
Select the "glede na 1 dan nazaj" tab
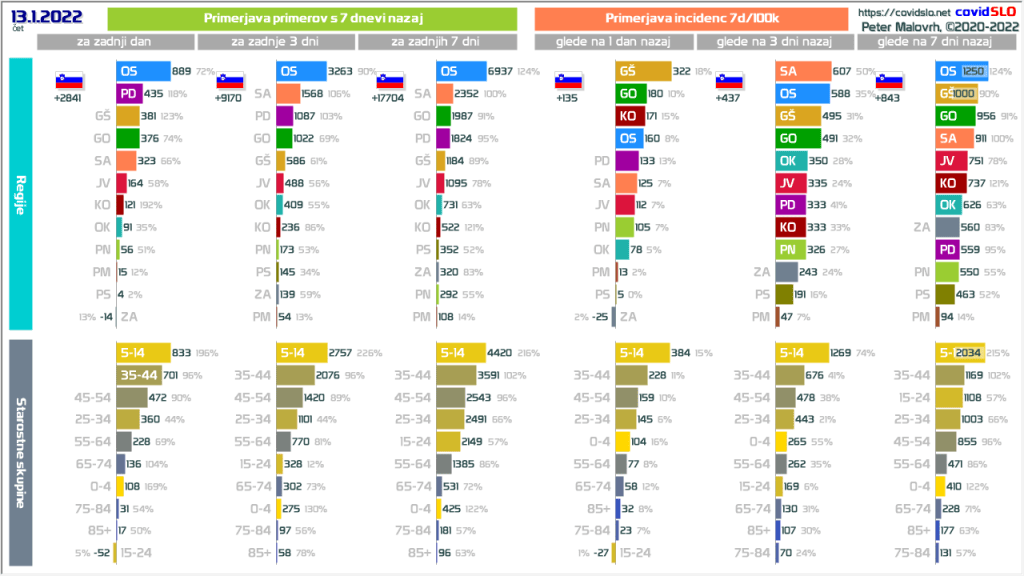(614, 42)
